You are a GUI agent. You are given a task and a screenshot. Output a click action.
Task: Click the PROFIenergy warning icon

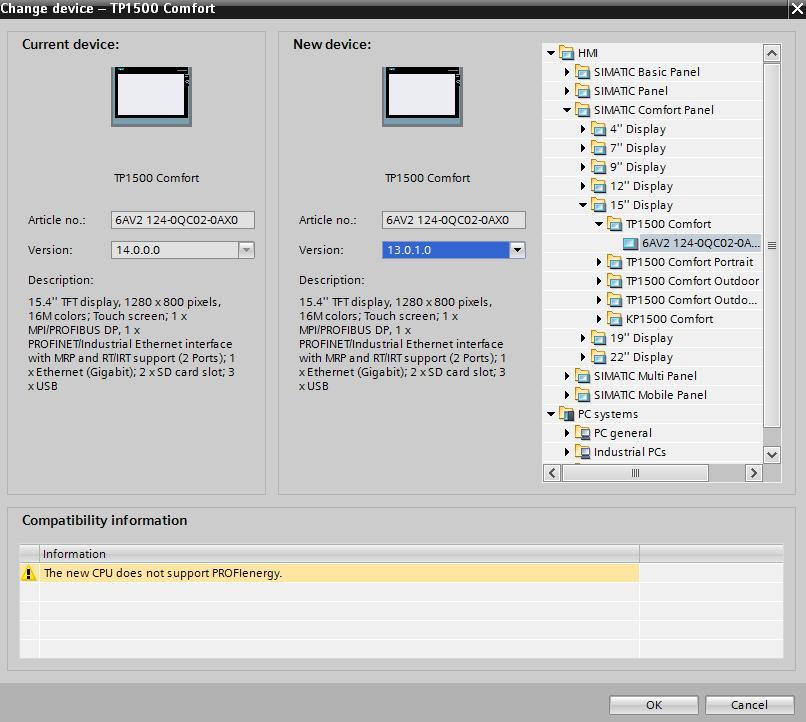[29, 573]
